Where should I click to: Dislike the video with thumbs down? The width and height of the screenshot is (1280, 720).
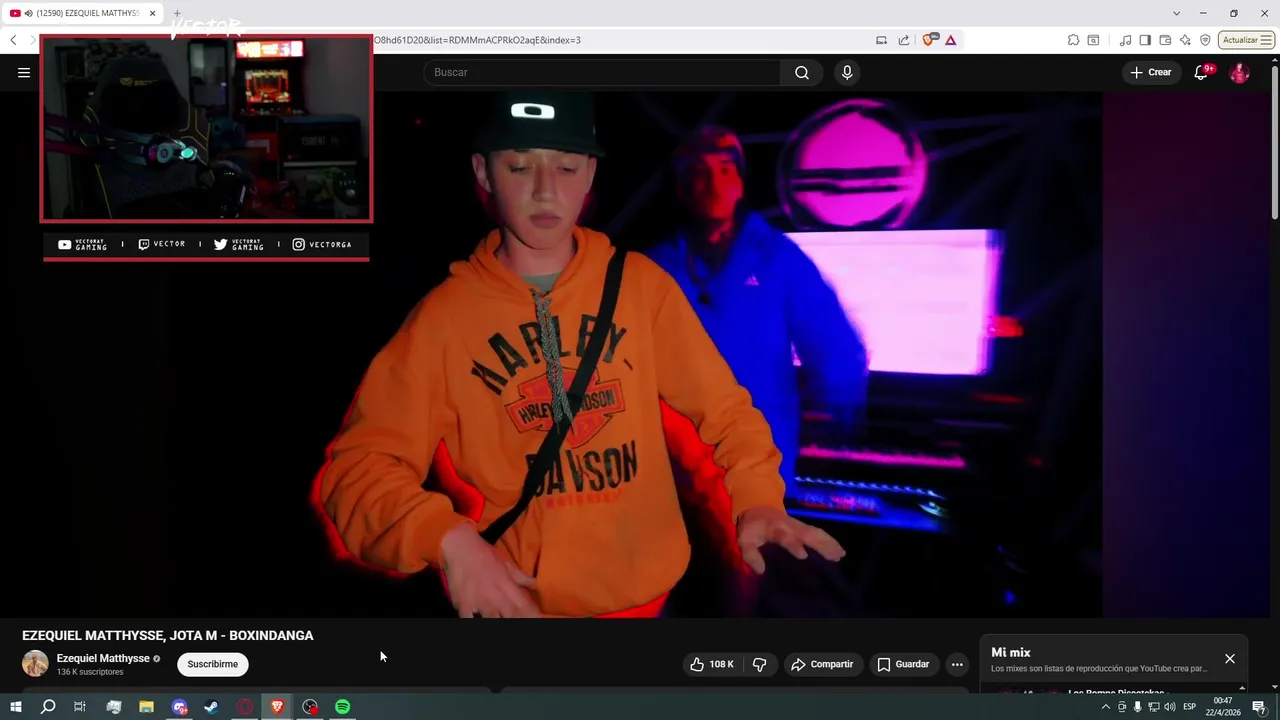[x=759, y=664]
